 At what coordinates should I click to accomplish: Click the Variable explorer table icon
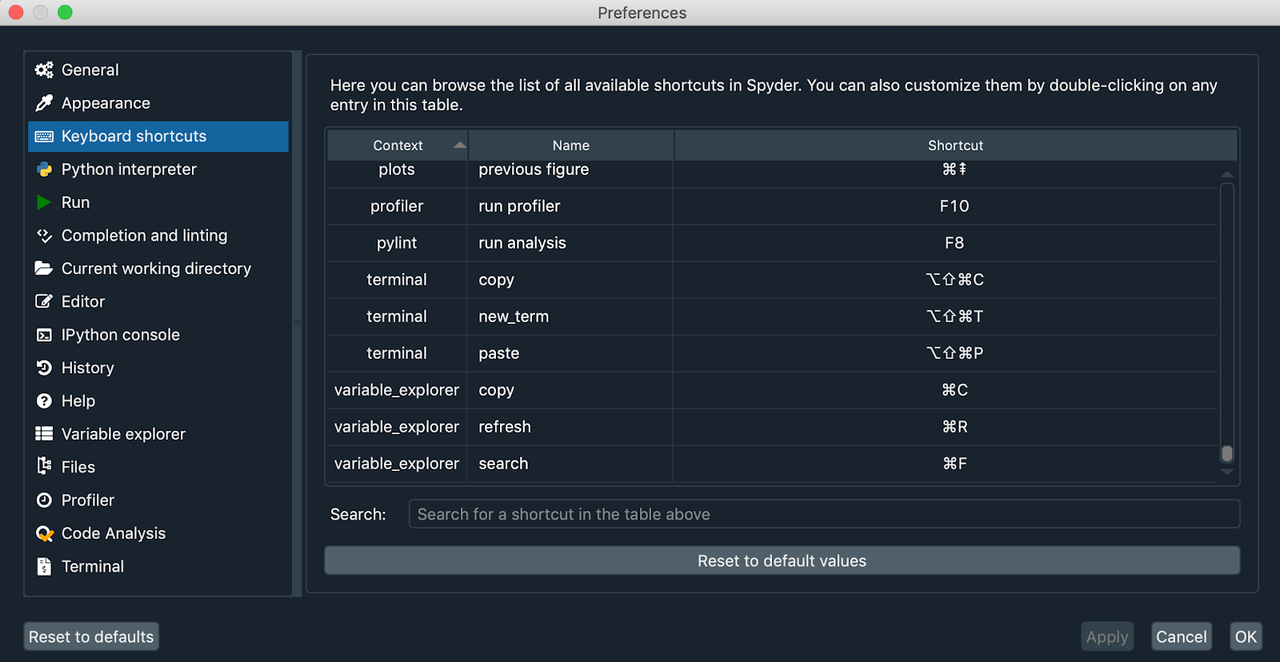click(44, 434)
